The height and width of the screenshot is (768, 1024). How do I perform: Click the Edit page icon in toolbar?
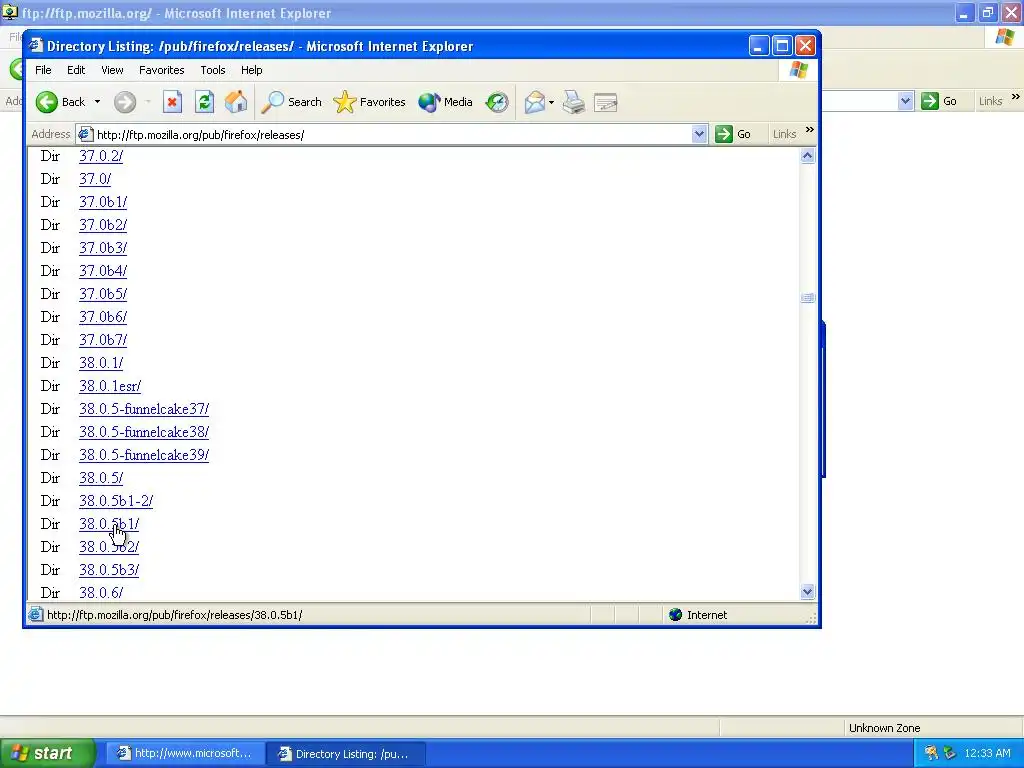tap(606, 103)
